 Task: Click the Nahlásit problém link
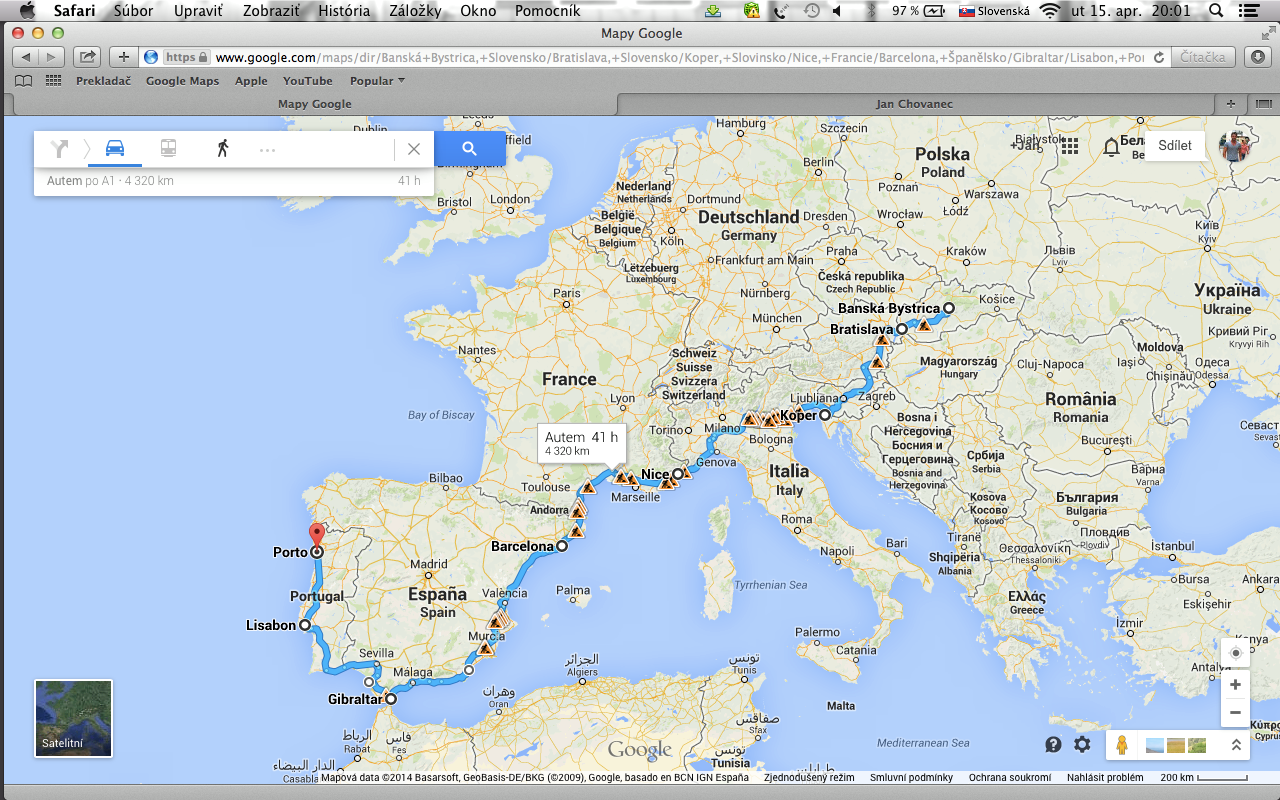pyautogui.click(x=1105, y=777)
